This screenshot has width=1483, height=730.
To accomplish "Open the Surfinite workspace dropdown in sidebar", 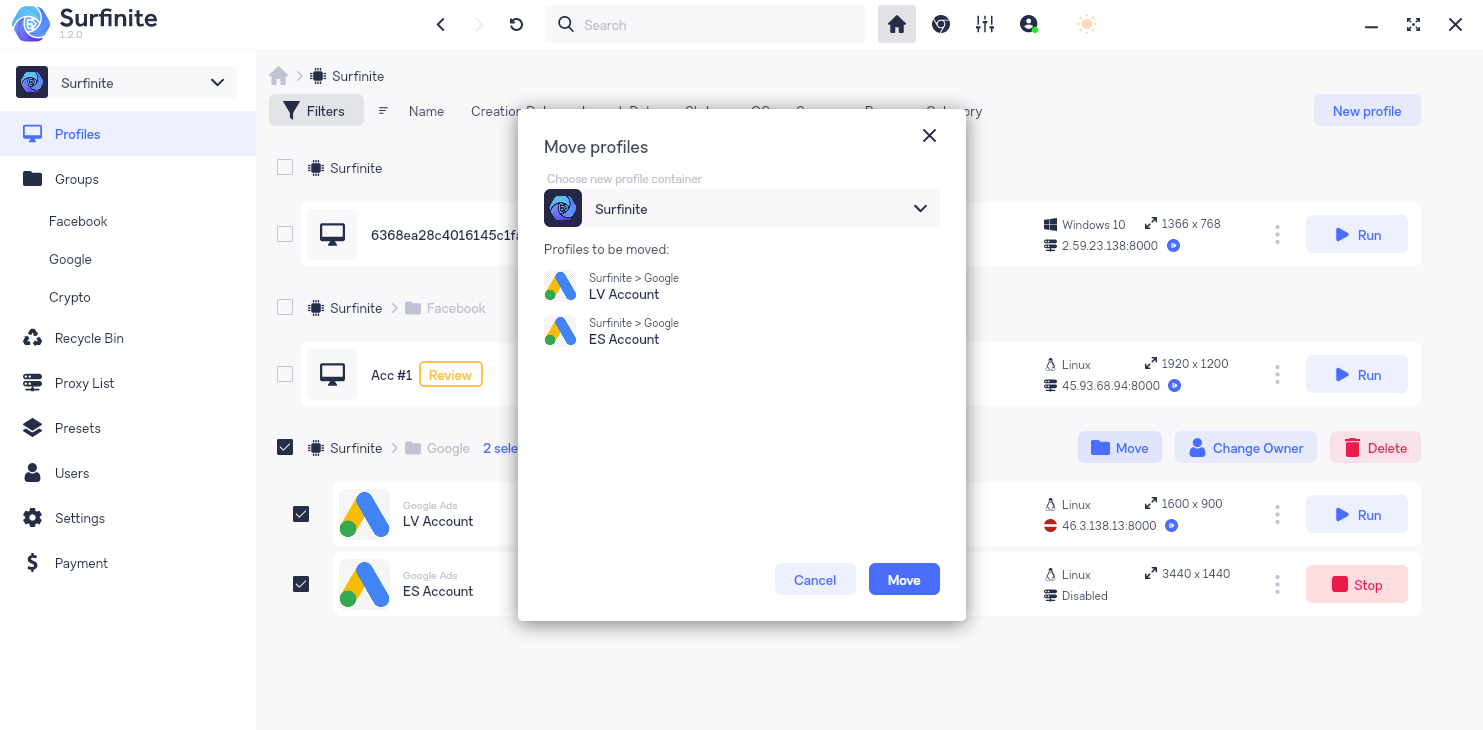I will (x=126, y=83).
